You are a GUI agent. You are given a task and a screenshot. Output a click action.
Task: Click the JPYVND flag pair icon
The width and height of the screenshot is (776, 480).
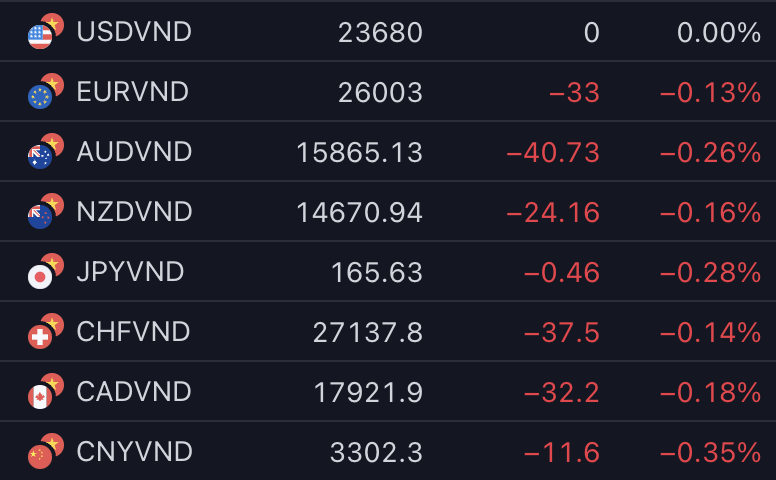[46, 271]
